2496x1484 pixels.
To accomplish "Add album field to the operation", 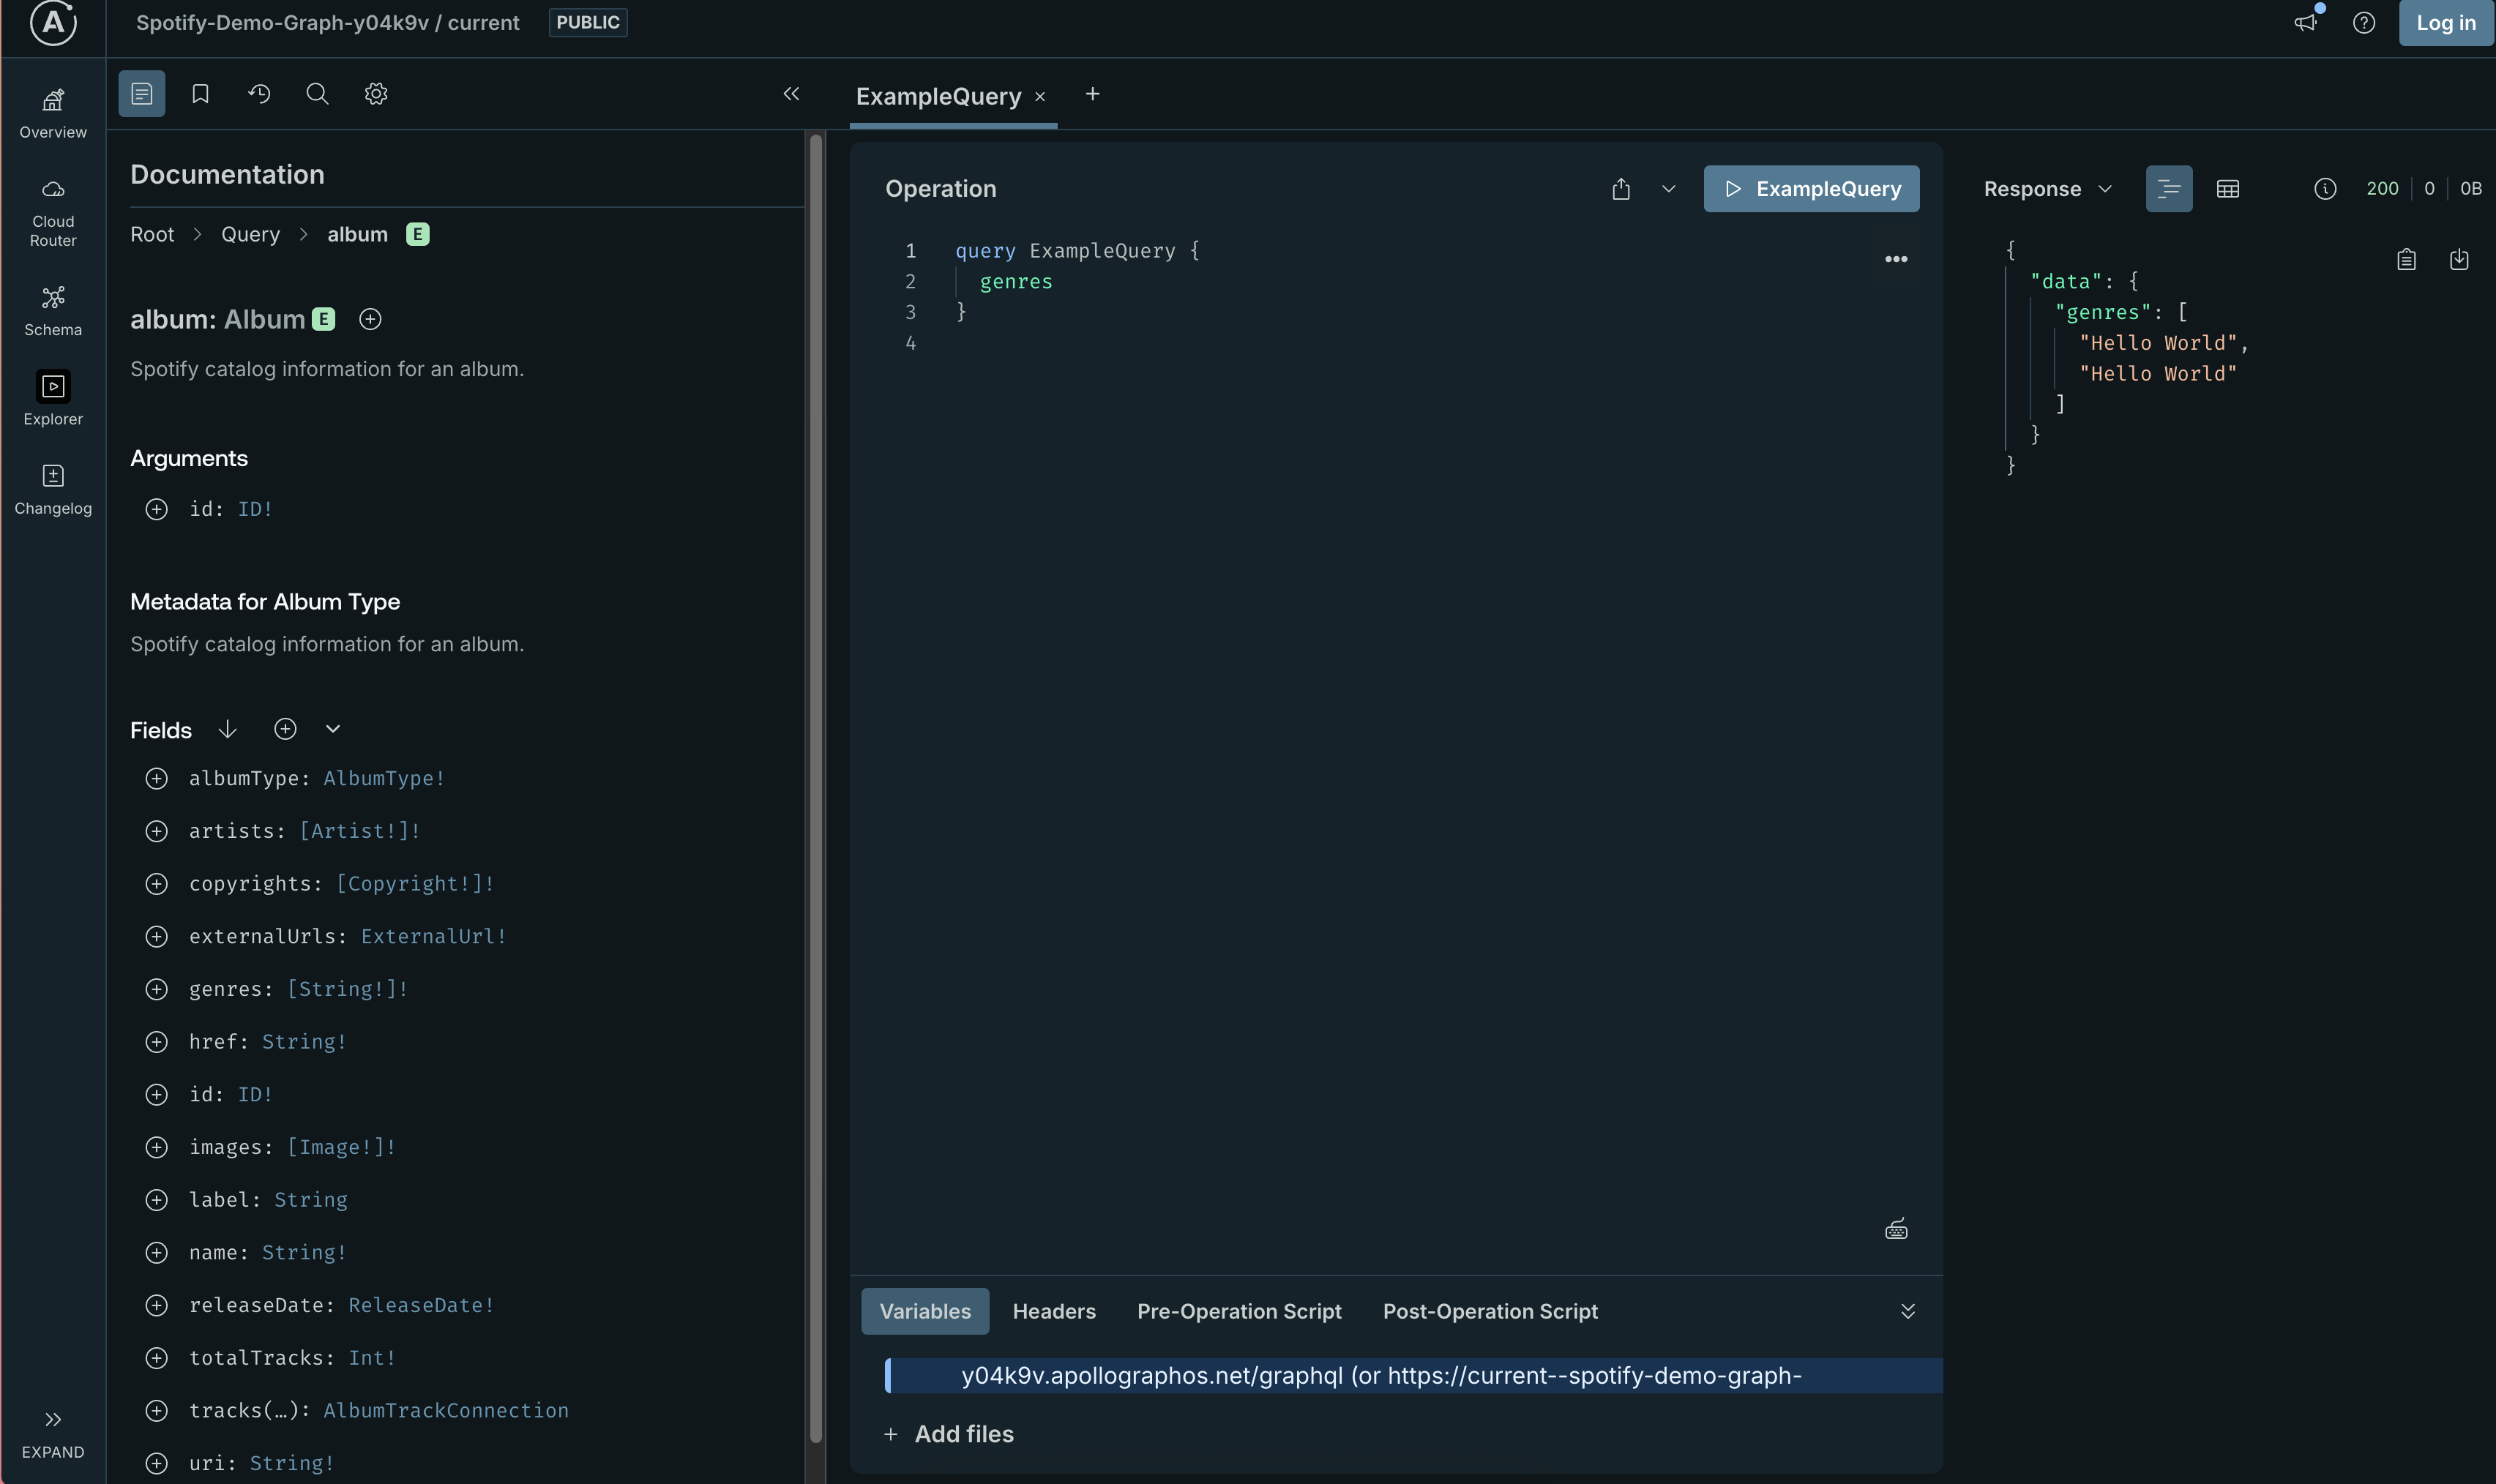I will [x=370, y=319].
